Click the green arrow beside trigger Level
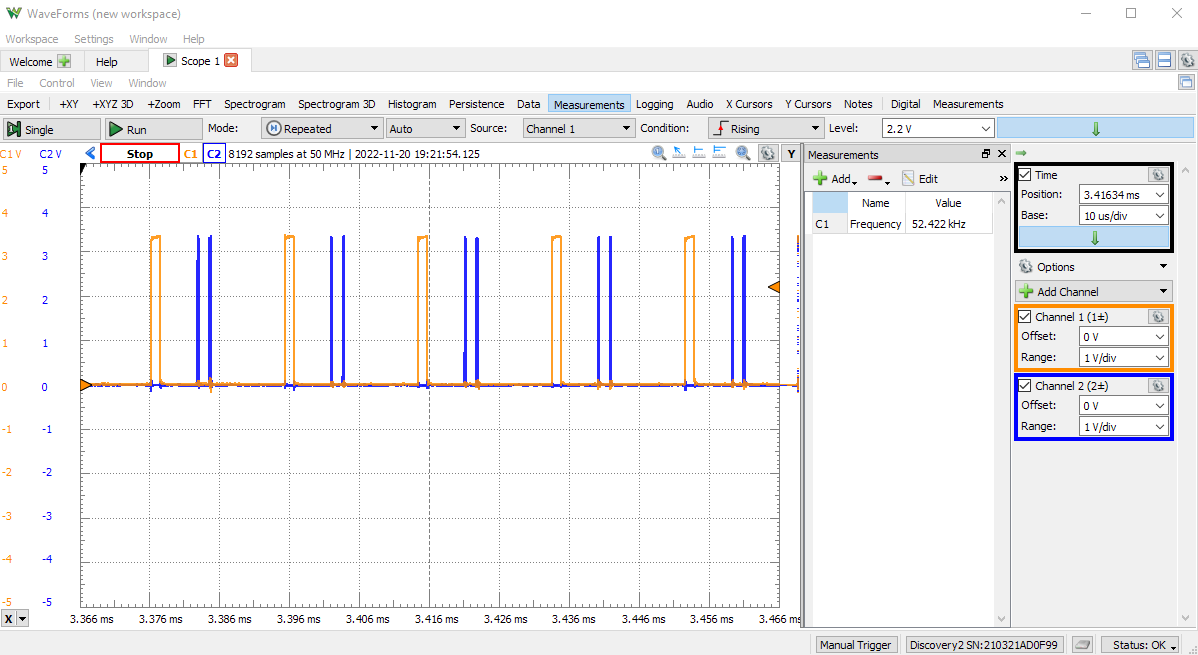The height and width of the screenshot is (655, 1198). (x=1095, y=128)
